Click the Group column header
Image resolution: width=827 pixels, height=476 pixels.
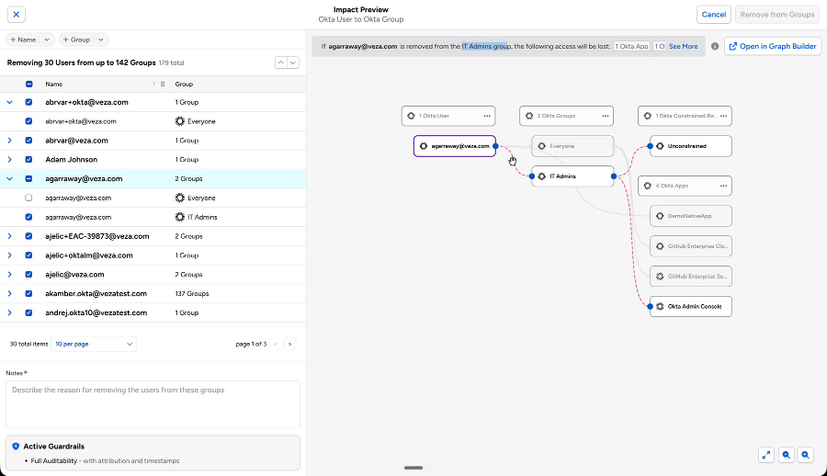(x=184, y=84)
